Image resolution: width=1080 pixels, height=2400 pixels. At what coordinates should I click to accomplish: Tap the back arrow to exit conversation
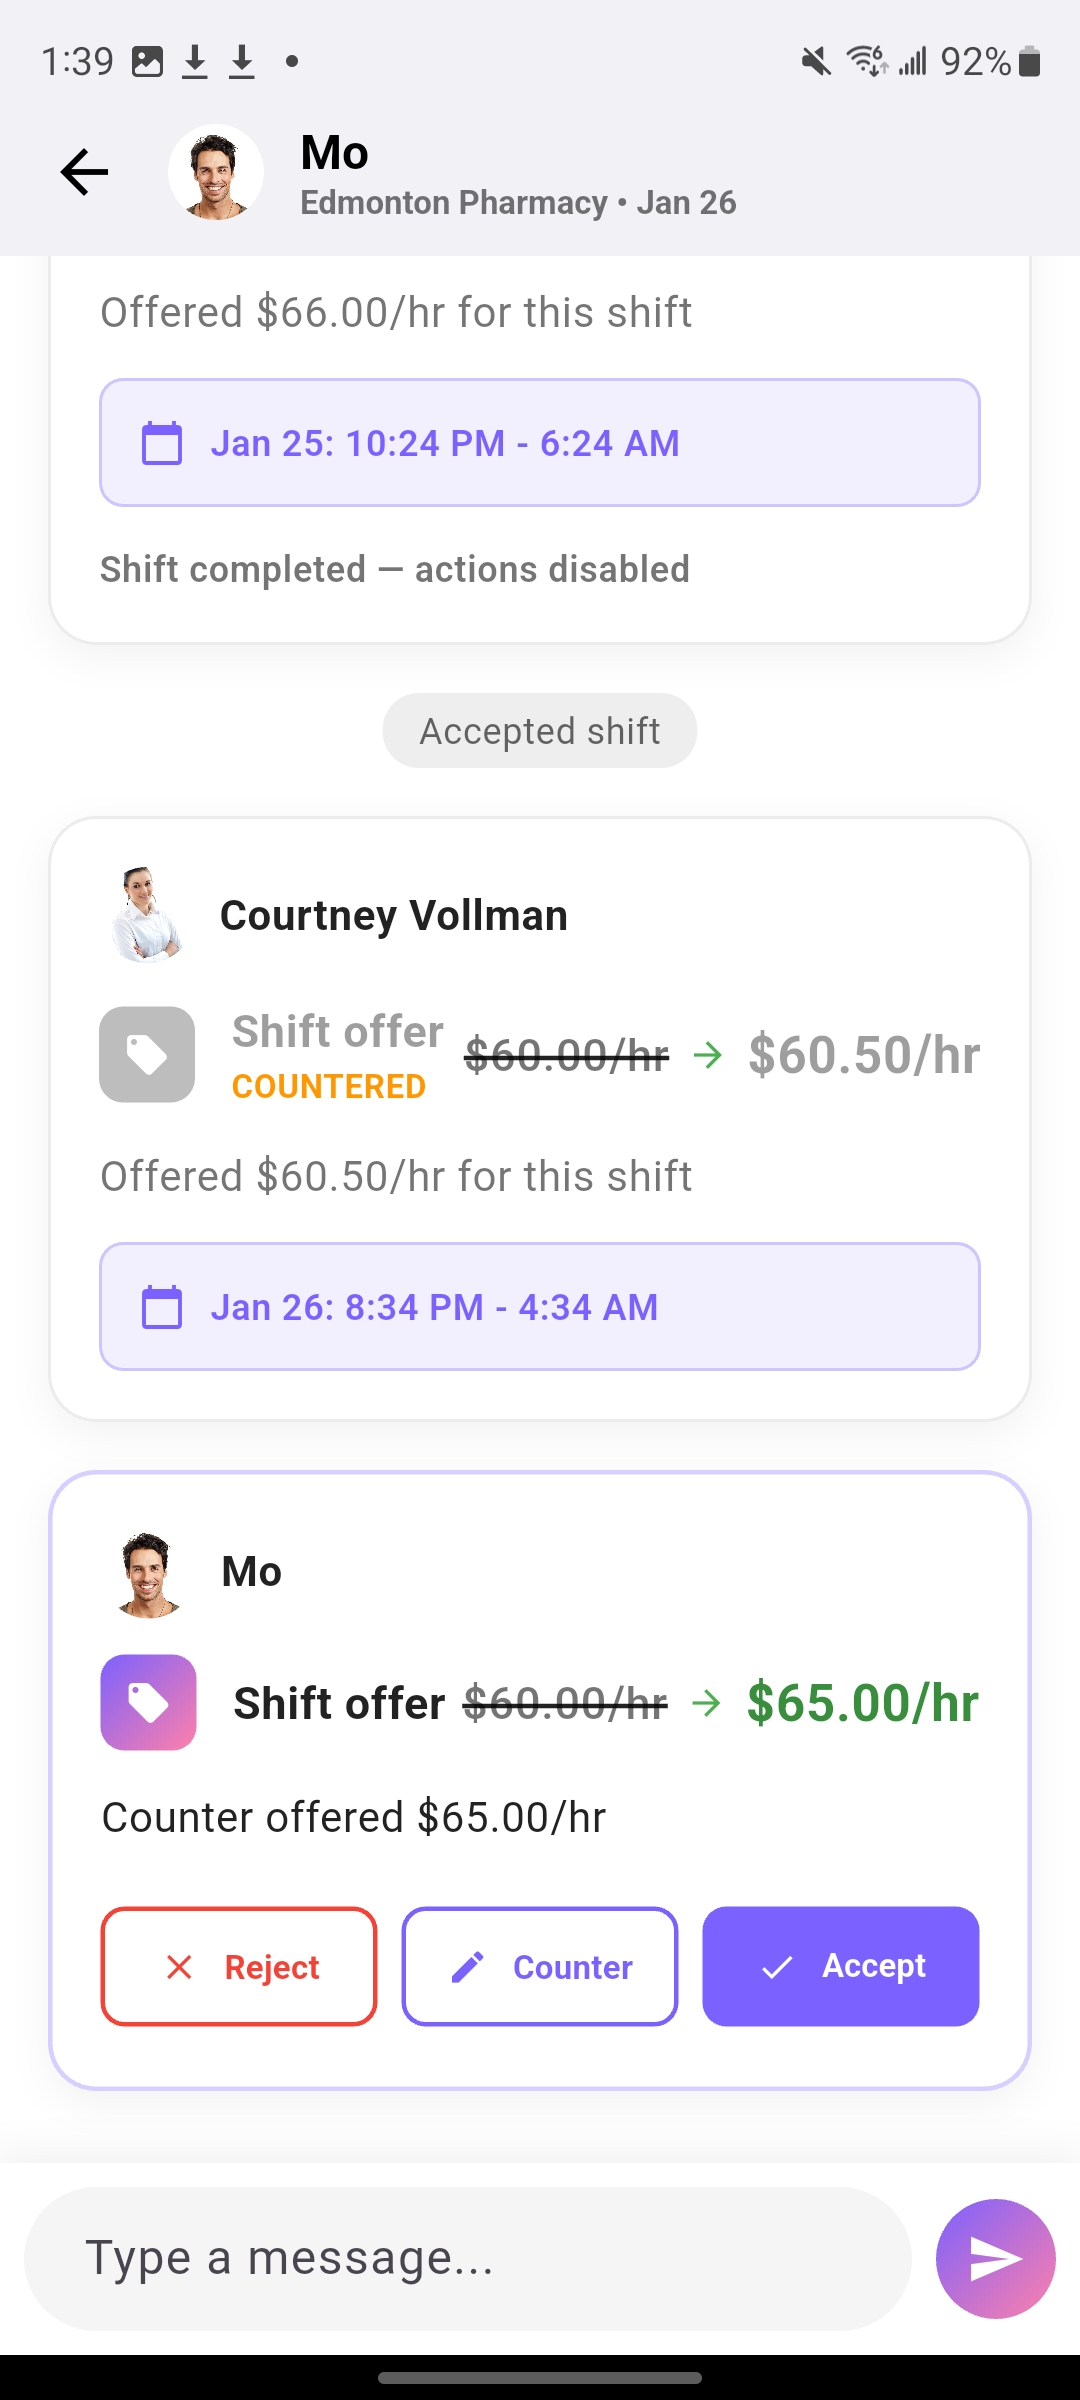(84, 171)
